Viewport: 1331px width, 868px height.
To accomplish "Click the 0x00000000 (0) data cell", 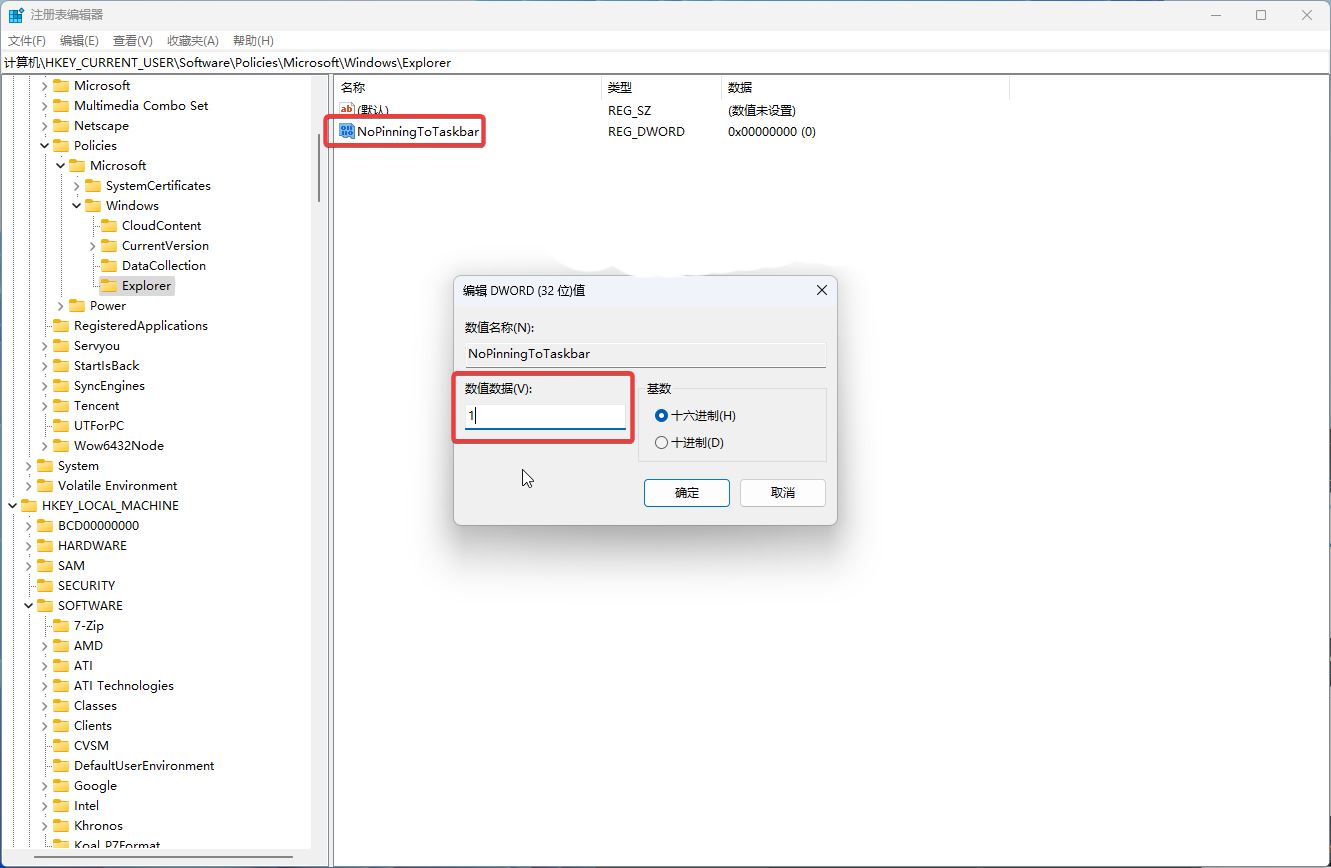I will pyautogui.click(x=772, y=131).
